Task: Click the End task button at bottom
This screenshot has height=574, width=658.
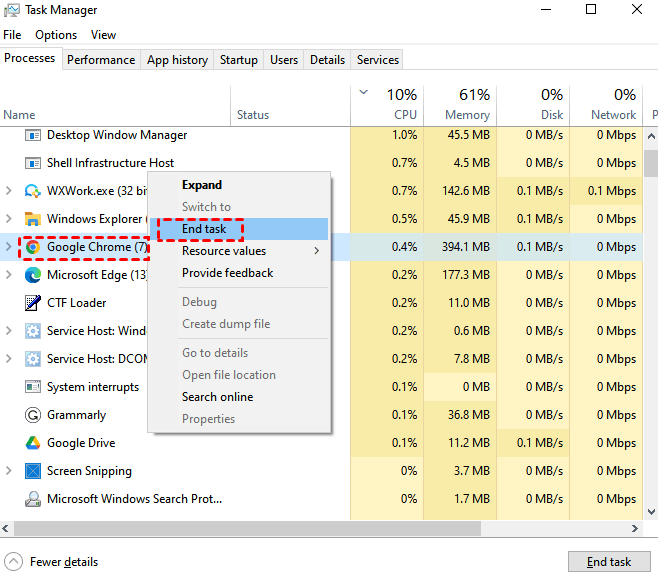Action: tap(608, 562)
